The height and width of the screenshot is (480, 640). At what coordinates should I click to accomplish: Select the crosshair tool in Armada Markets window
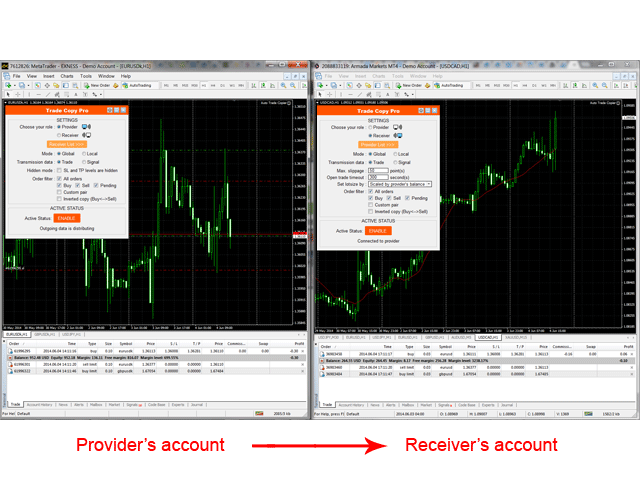[329, 94]
